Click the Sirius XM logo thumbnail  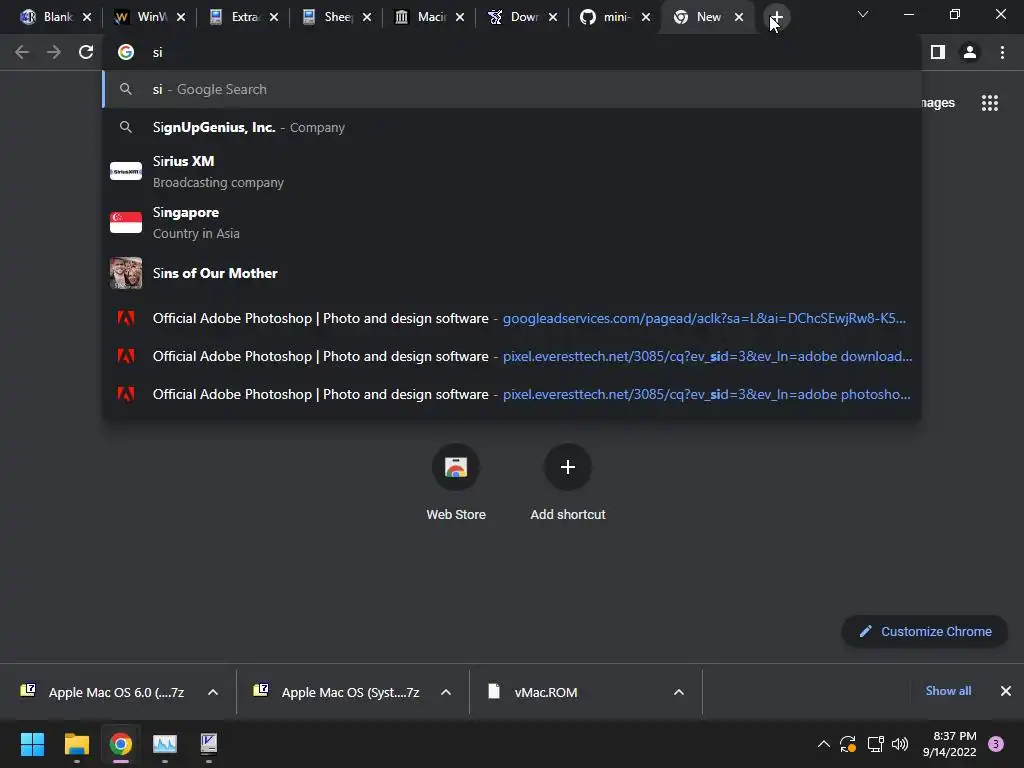coord(126,171)
